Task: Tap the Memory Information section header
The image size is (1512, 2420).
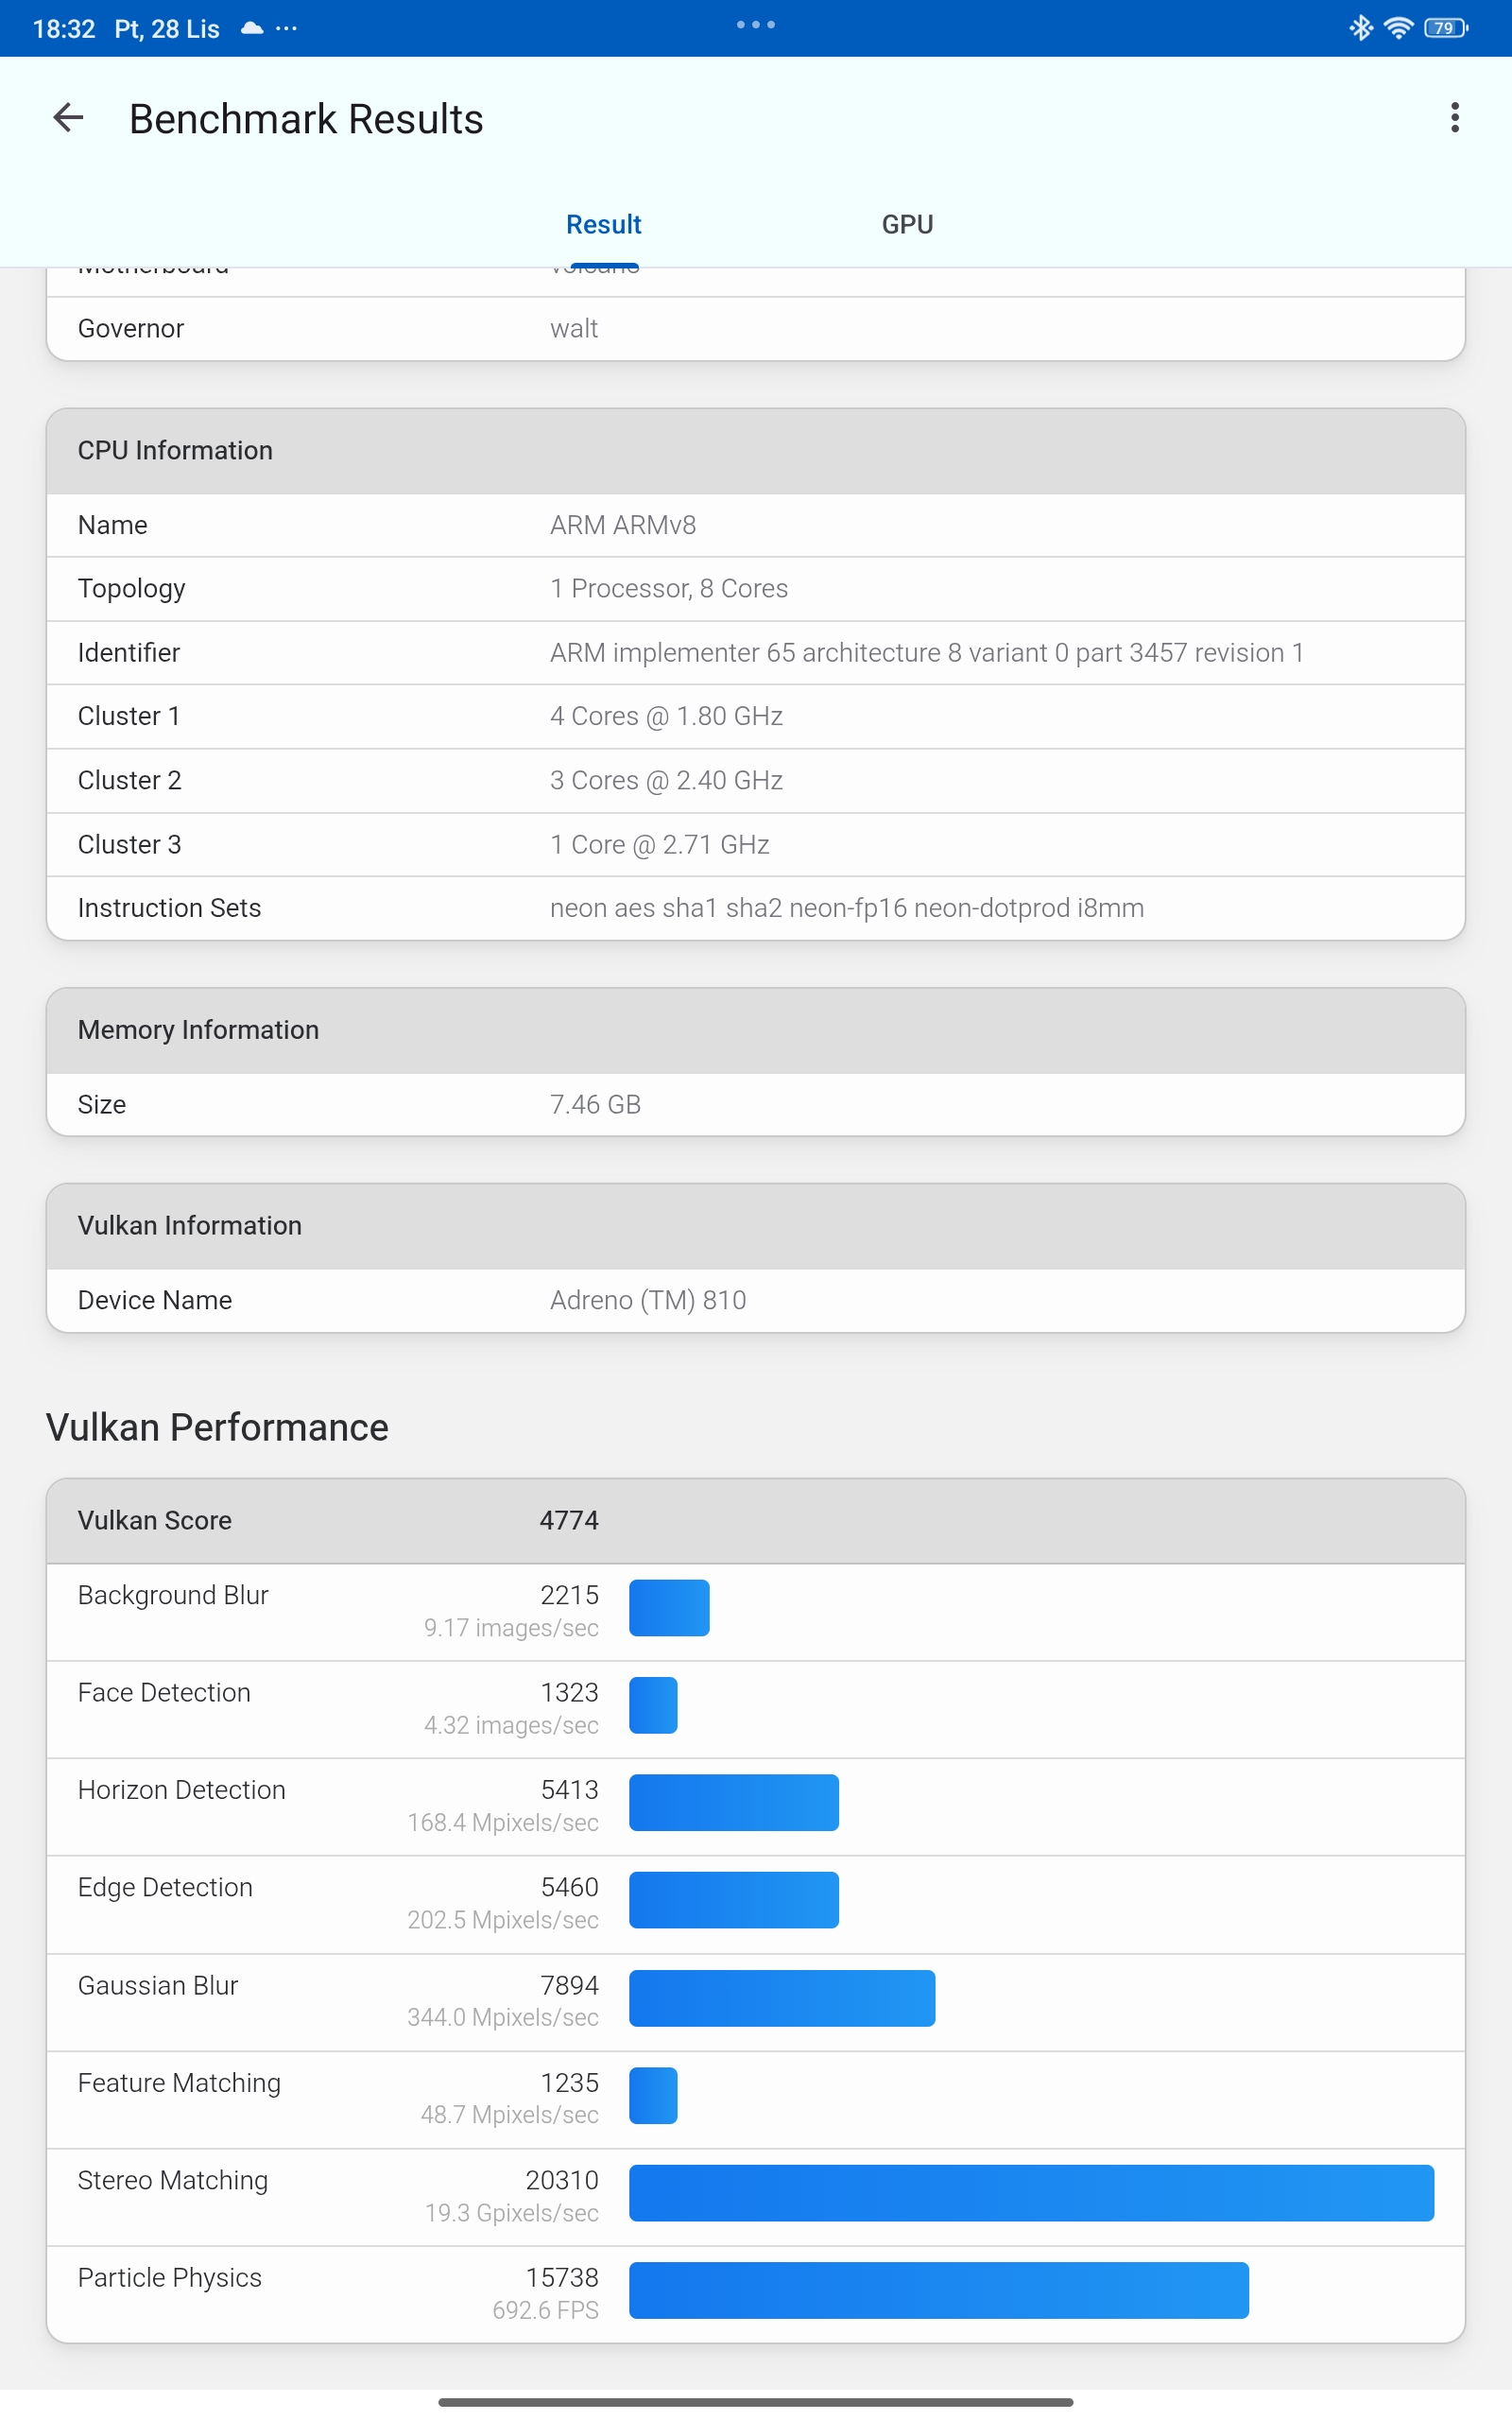Action: (x=756, y=1030)
